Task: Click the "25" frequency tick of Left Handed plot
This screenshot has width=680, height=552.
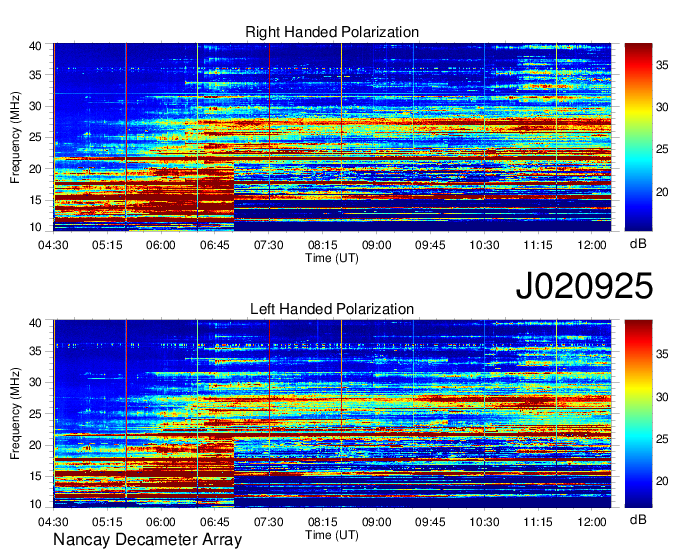Action: coord(36,414)
